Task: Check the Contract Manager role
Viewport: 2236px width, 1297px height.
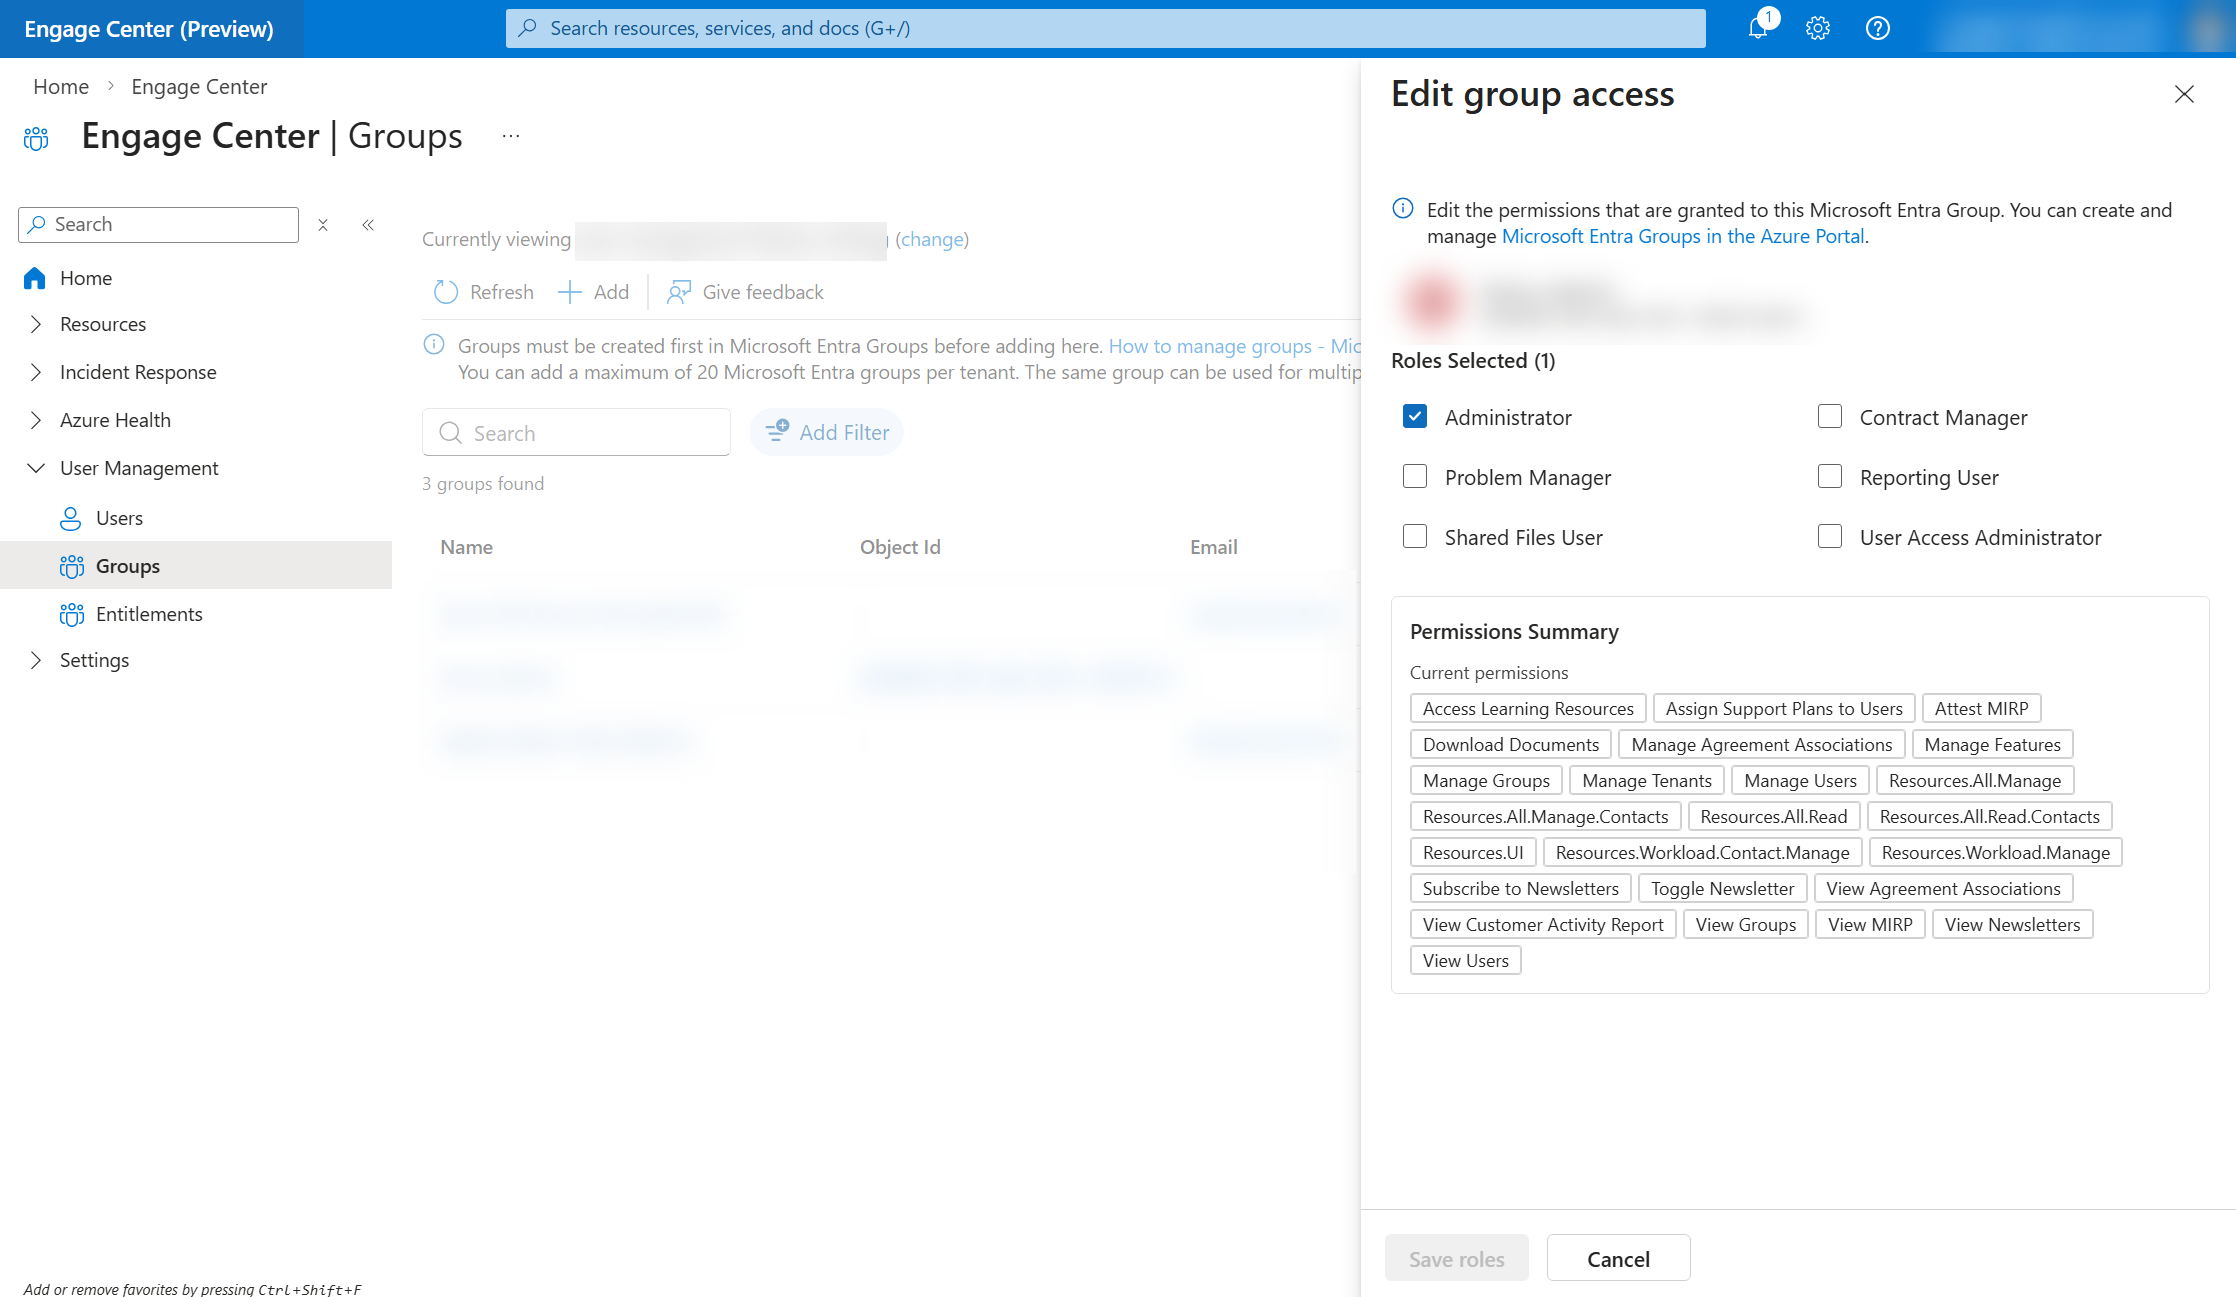Action: [x=1830, y=416]
